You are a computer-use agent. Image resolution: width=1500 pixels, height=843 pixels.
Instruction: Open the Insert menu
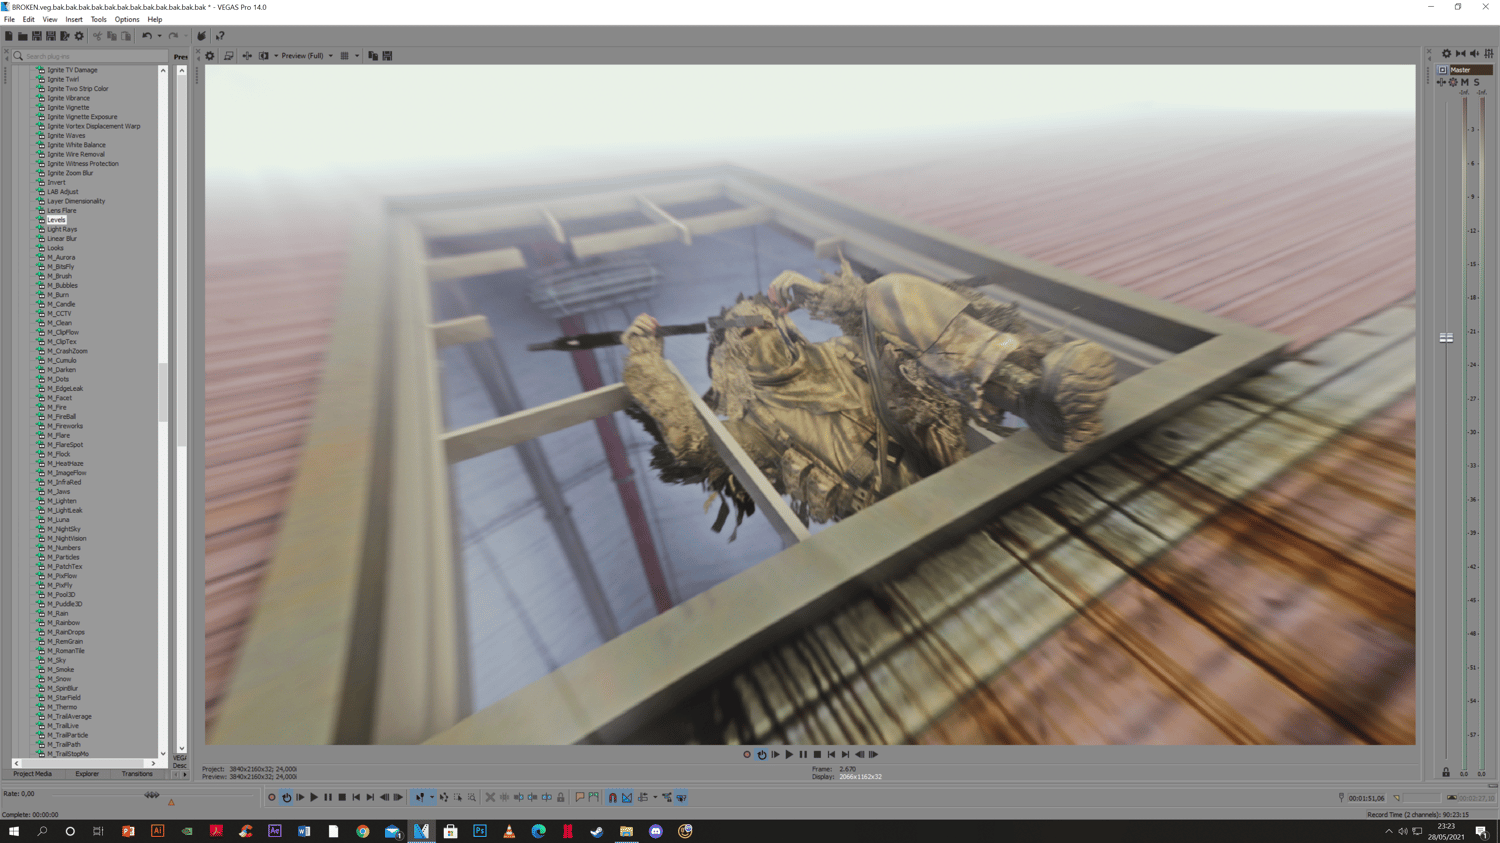click(74, 19)
